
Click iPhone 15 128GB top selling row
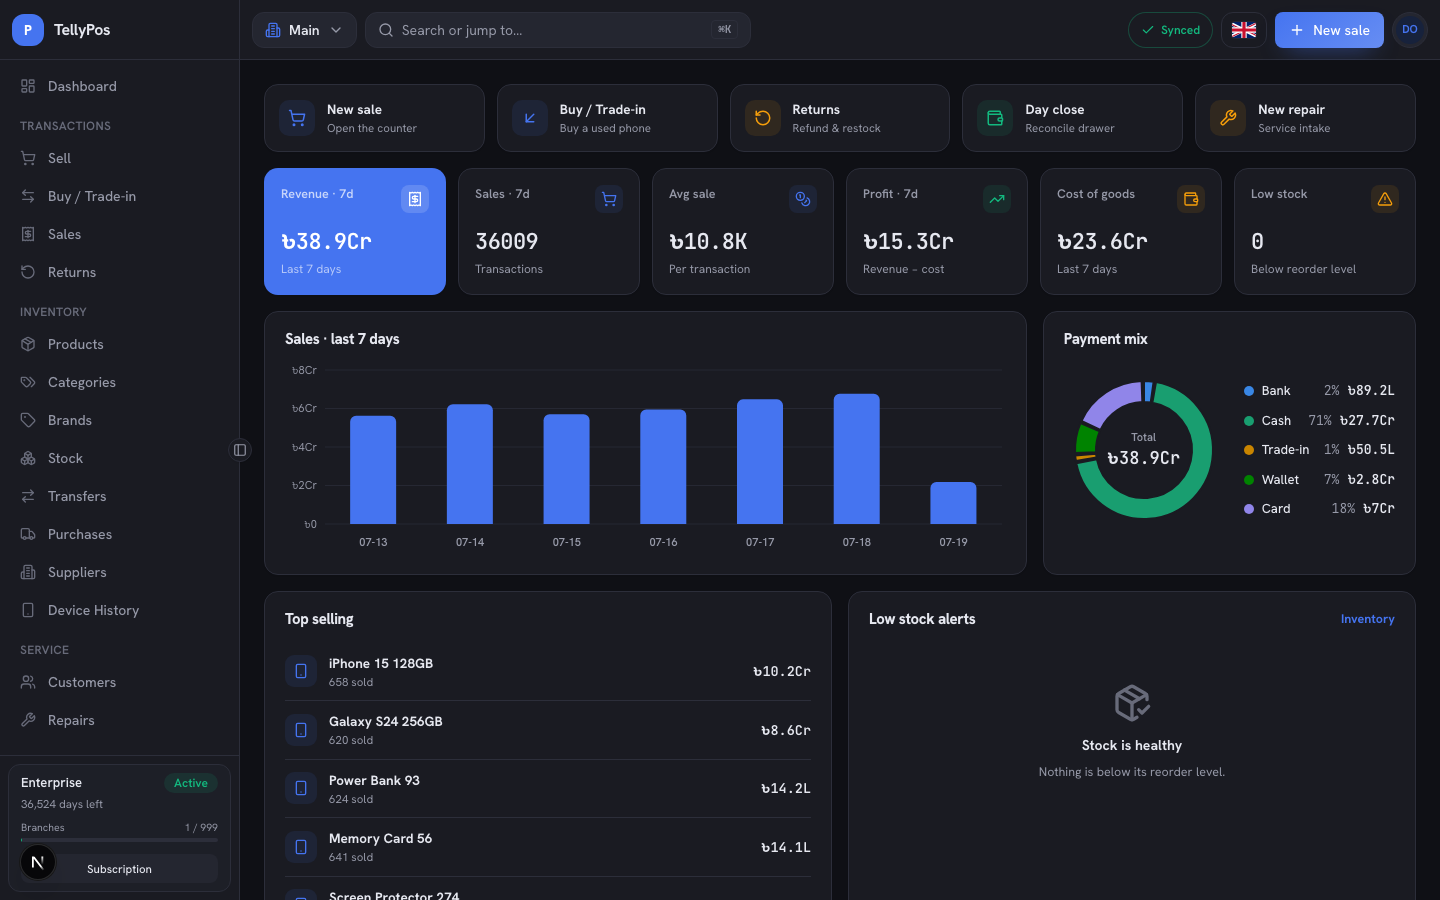coord(548,672)
